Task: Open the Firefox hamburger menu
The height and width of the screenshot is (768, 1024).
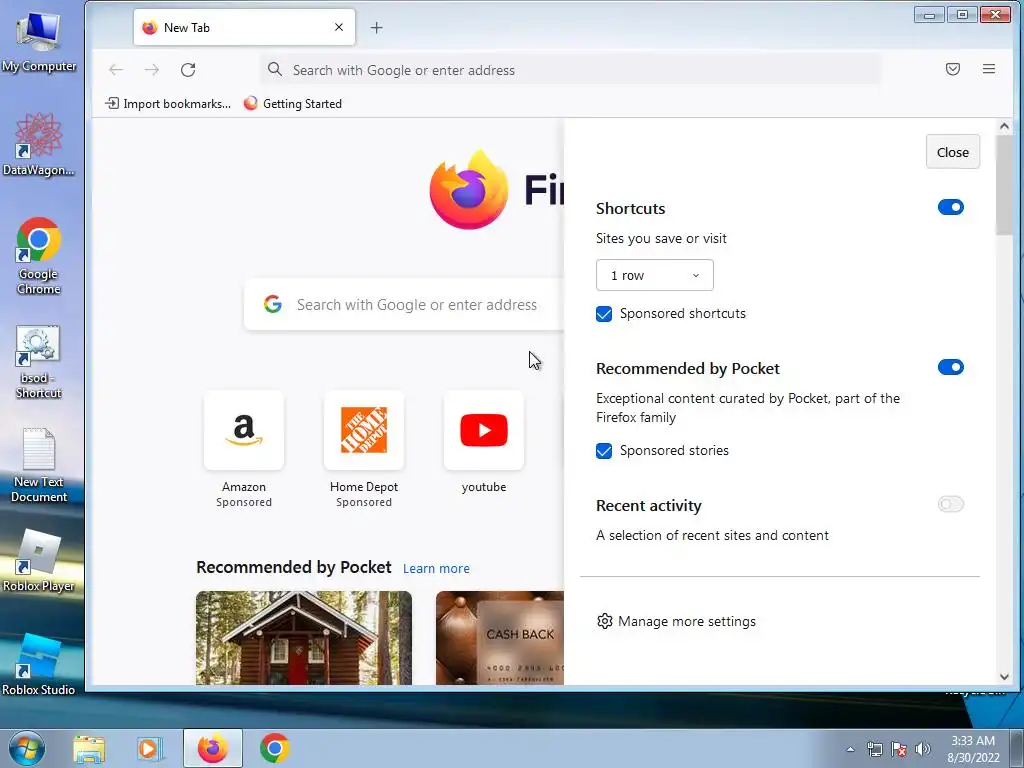Action: (x=989, y=69)
